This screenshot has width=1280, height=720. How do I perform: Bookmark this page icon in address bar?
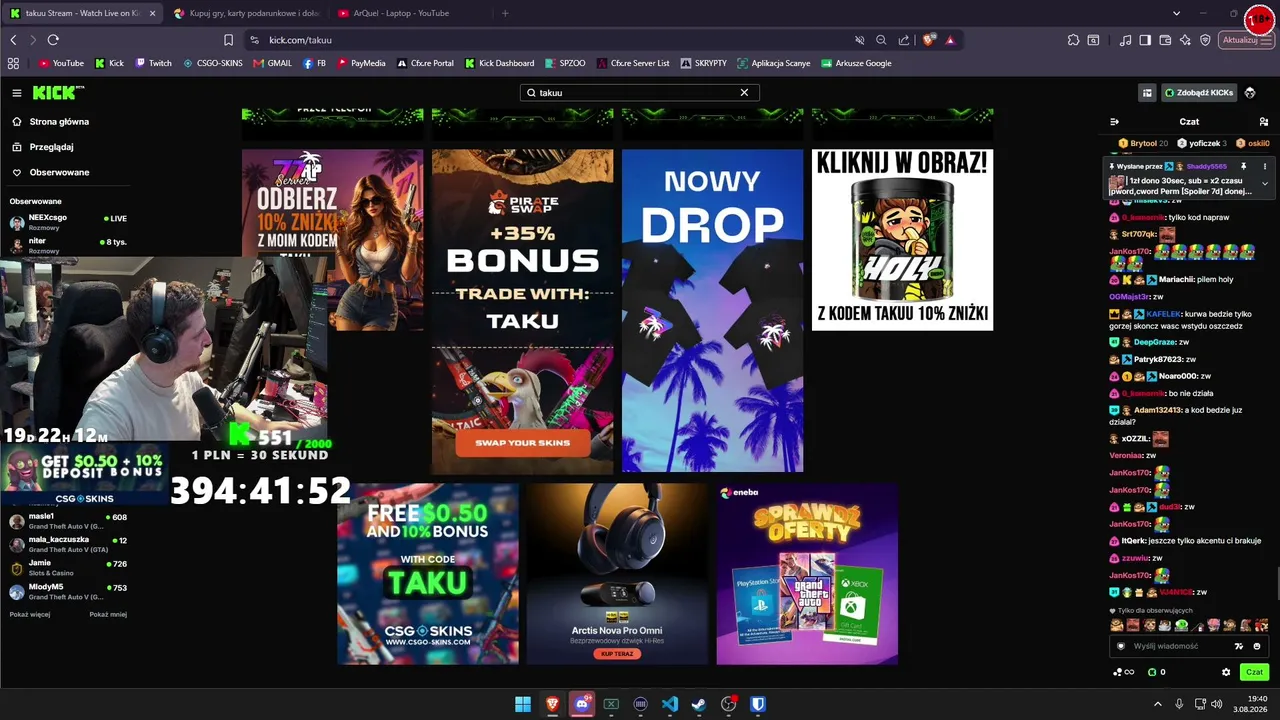point(228,40)
